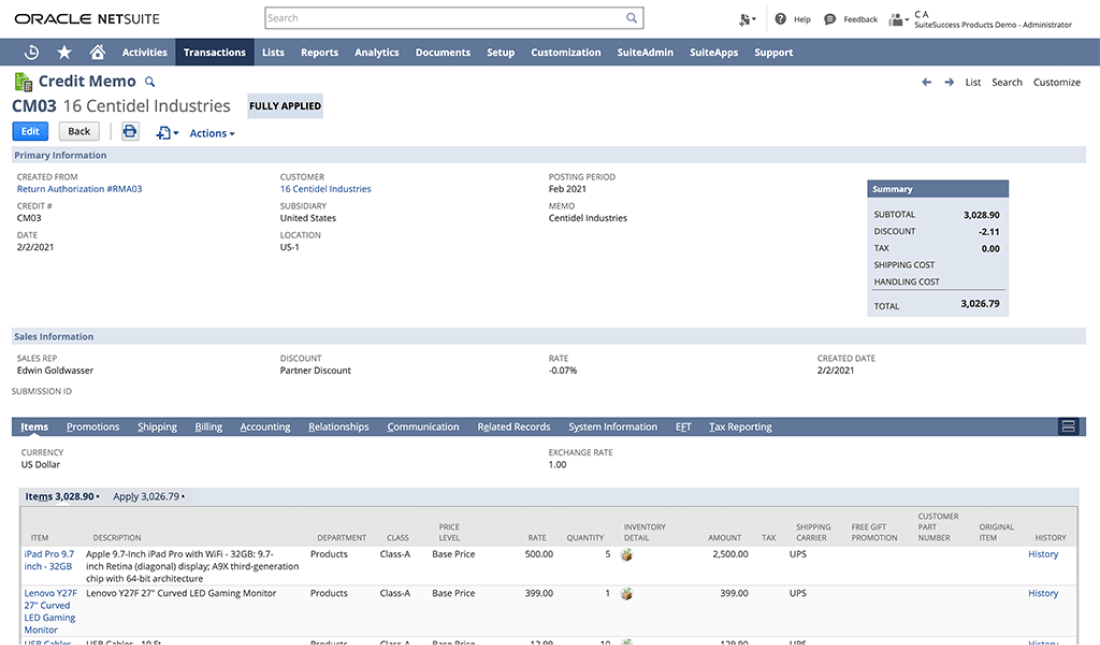Open the recent records clock icon

tap(30, 52)
